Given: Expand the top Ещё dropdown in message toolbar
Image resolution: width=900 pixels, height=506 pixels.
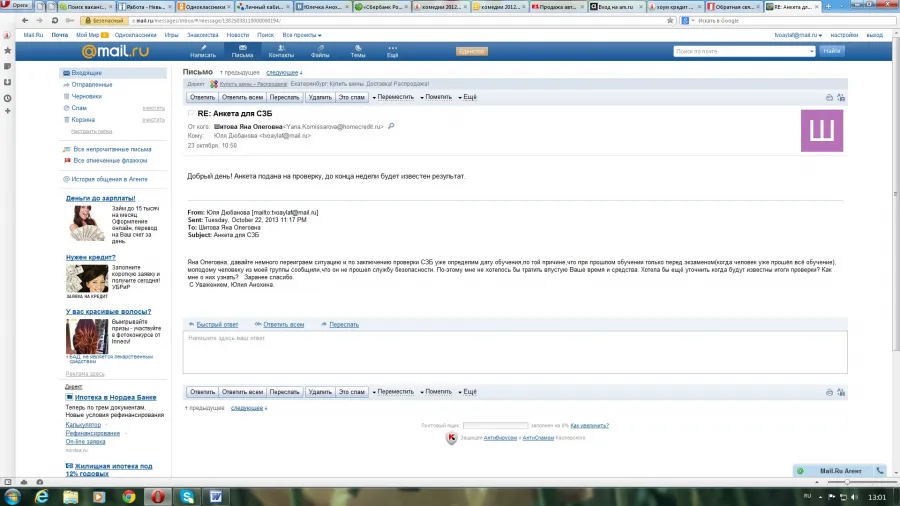Looking at the screenshot, I should [467, 97].
